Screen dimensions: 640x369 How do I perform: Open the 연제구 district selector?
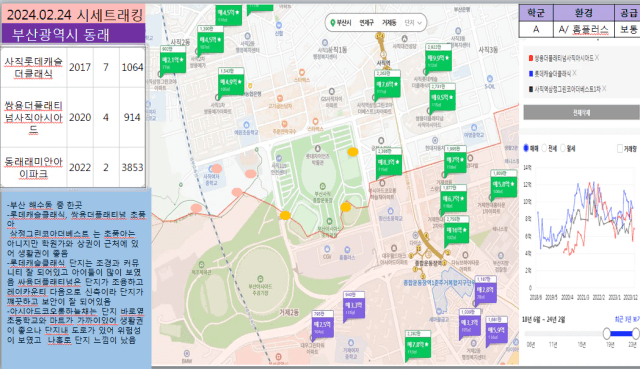tap(366, 23)
